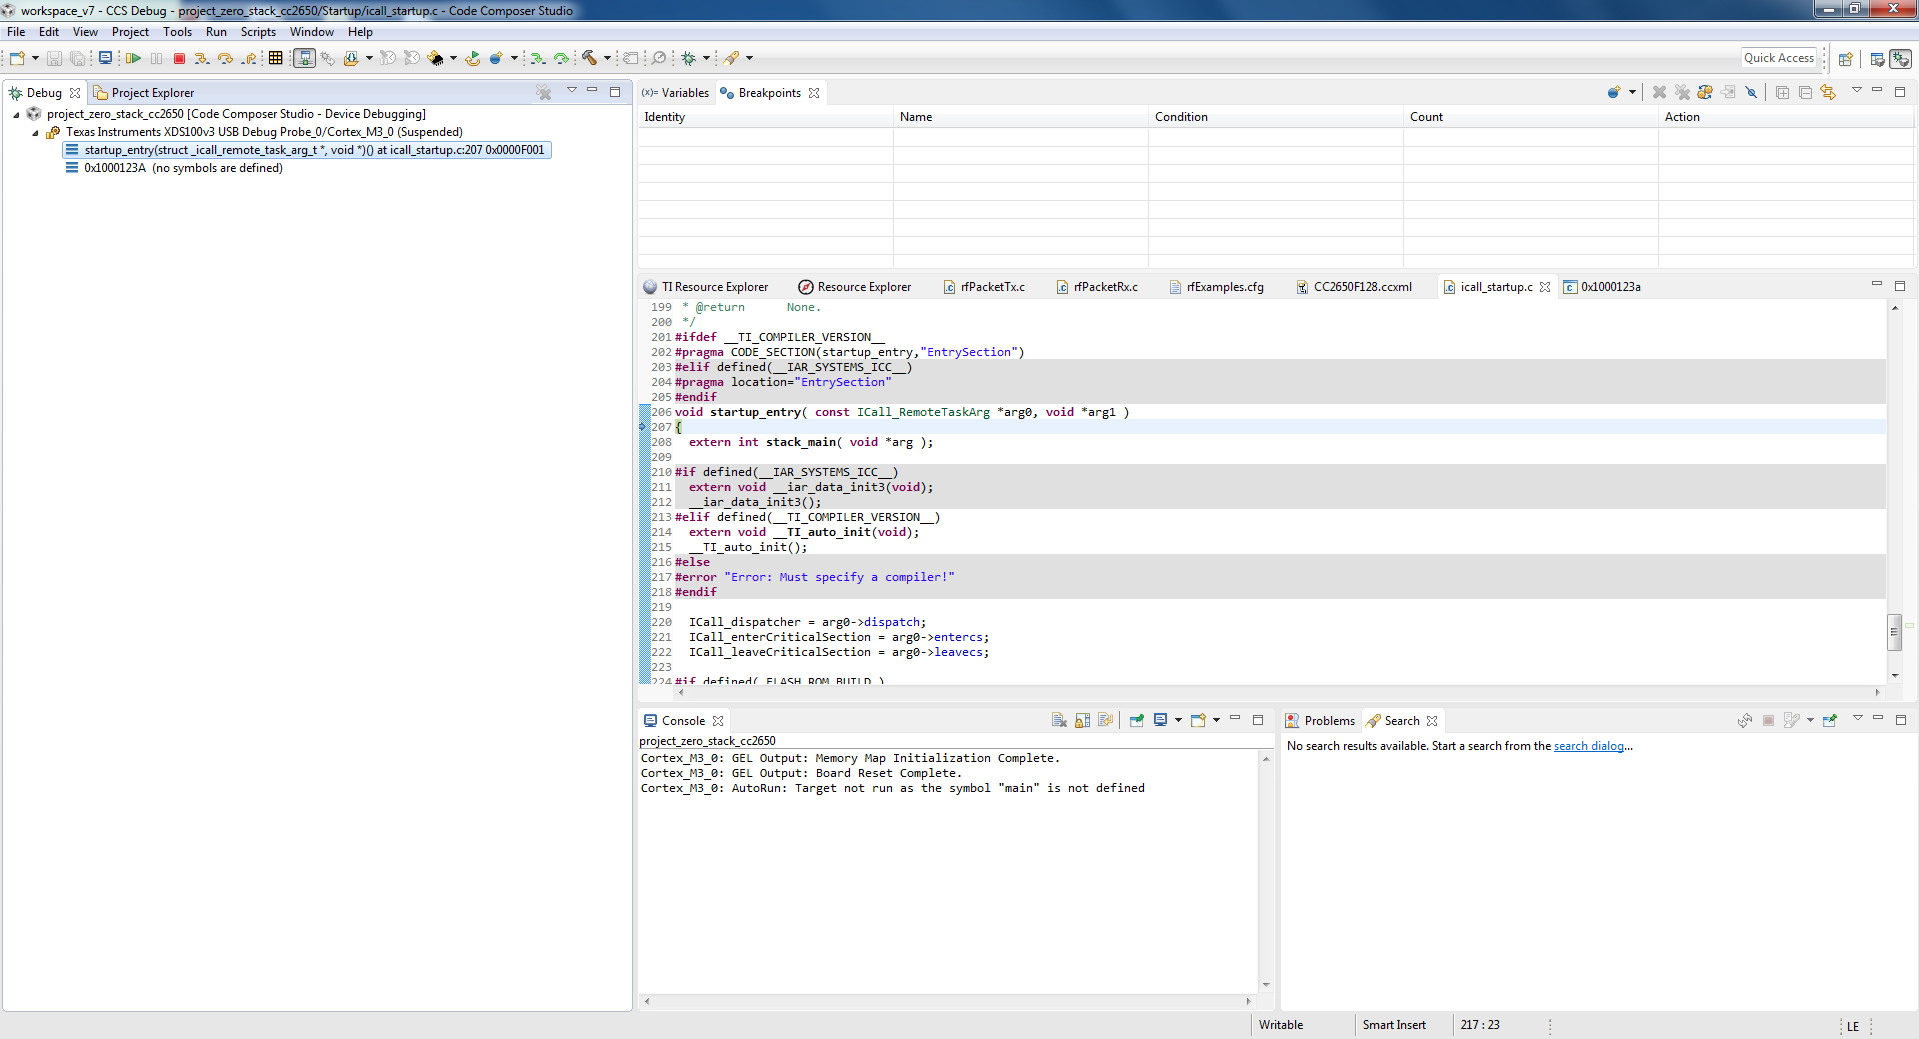
Task: Click the Quick Access search field
Action: click(x=1778, y=58)
